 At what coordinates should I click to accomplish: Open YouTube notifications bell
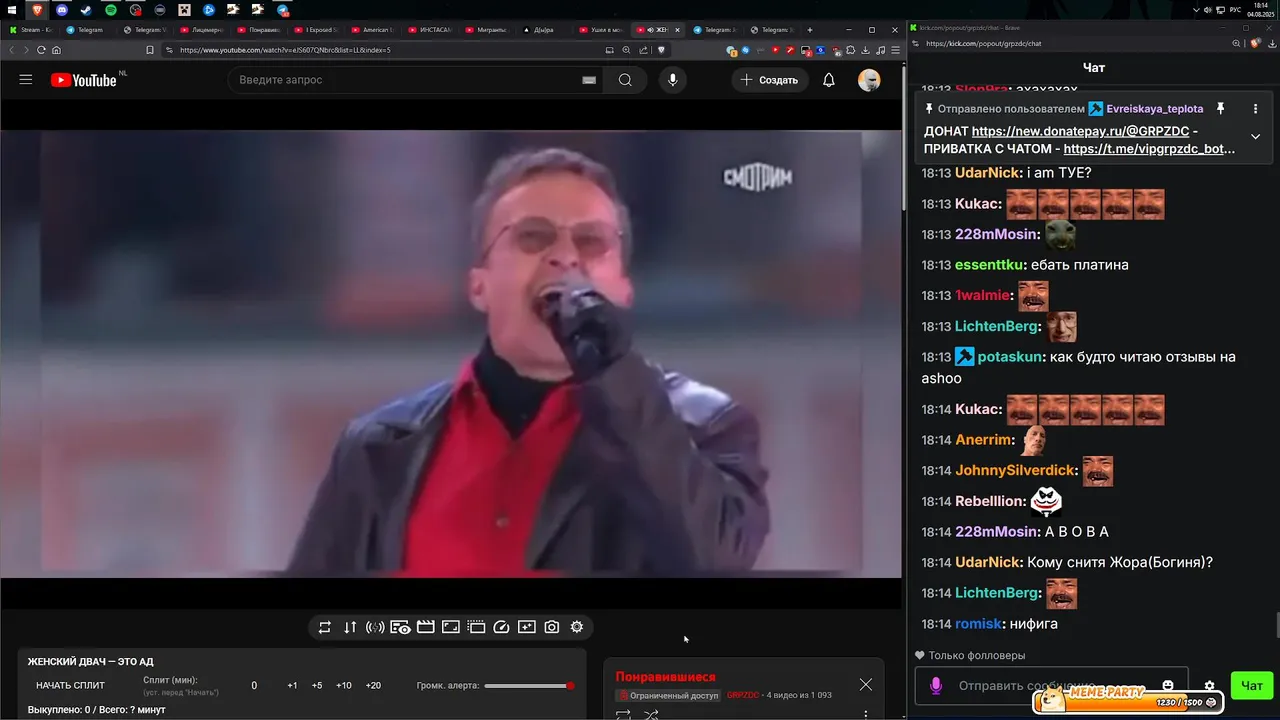[x=829, y=80]
